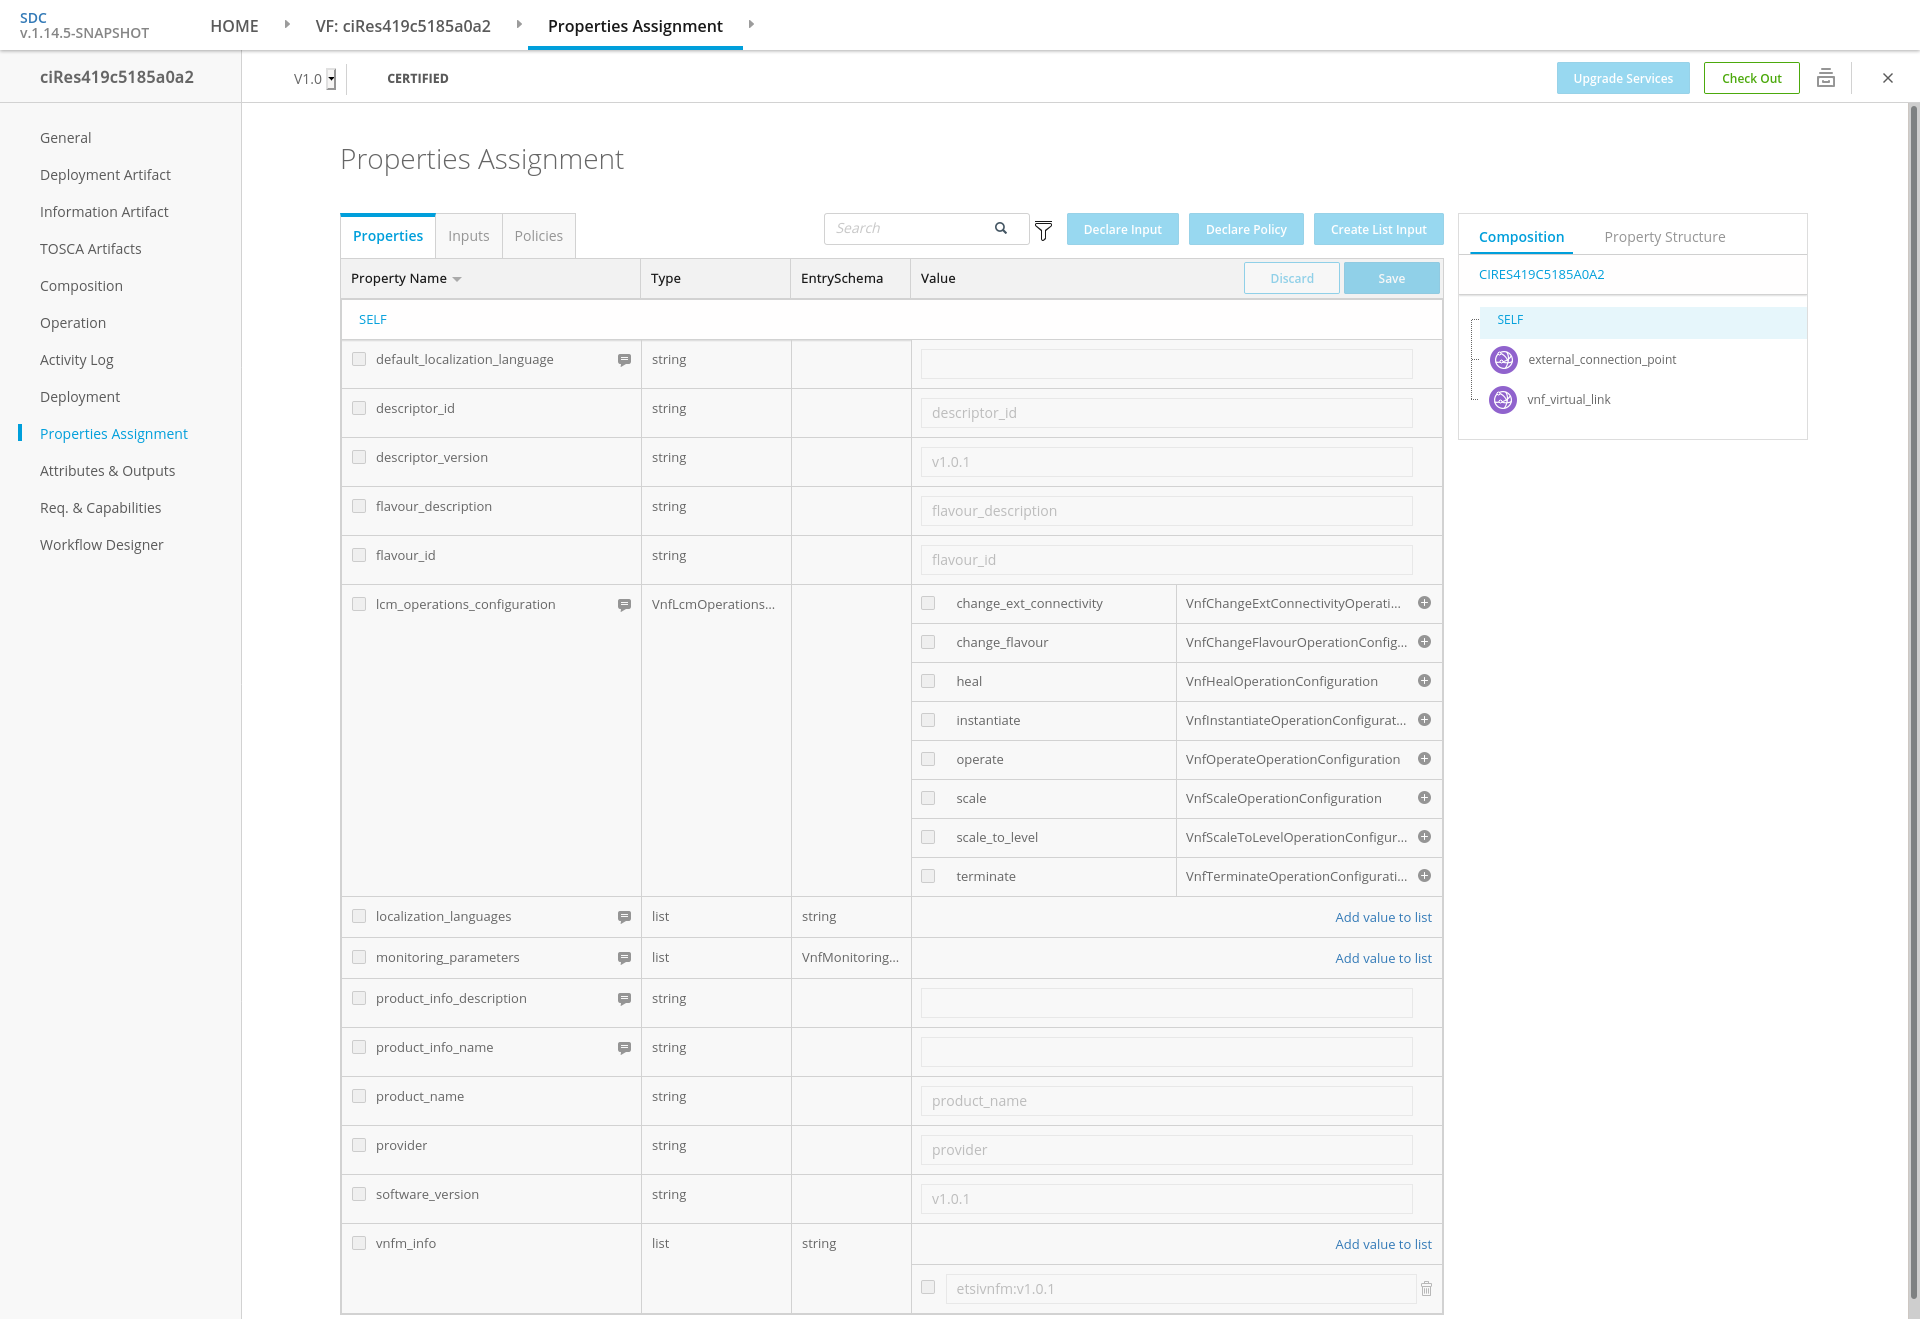Image resolution: width=1920 pixels, height=1319 pixels.
Task: Click the Check Out button
Action: [1751, 78]
